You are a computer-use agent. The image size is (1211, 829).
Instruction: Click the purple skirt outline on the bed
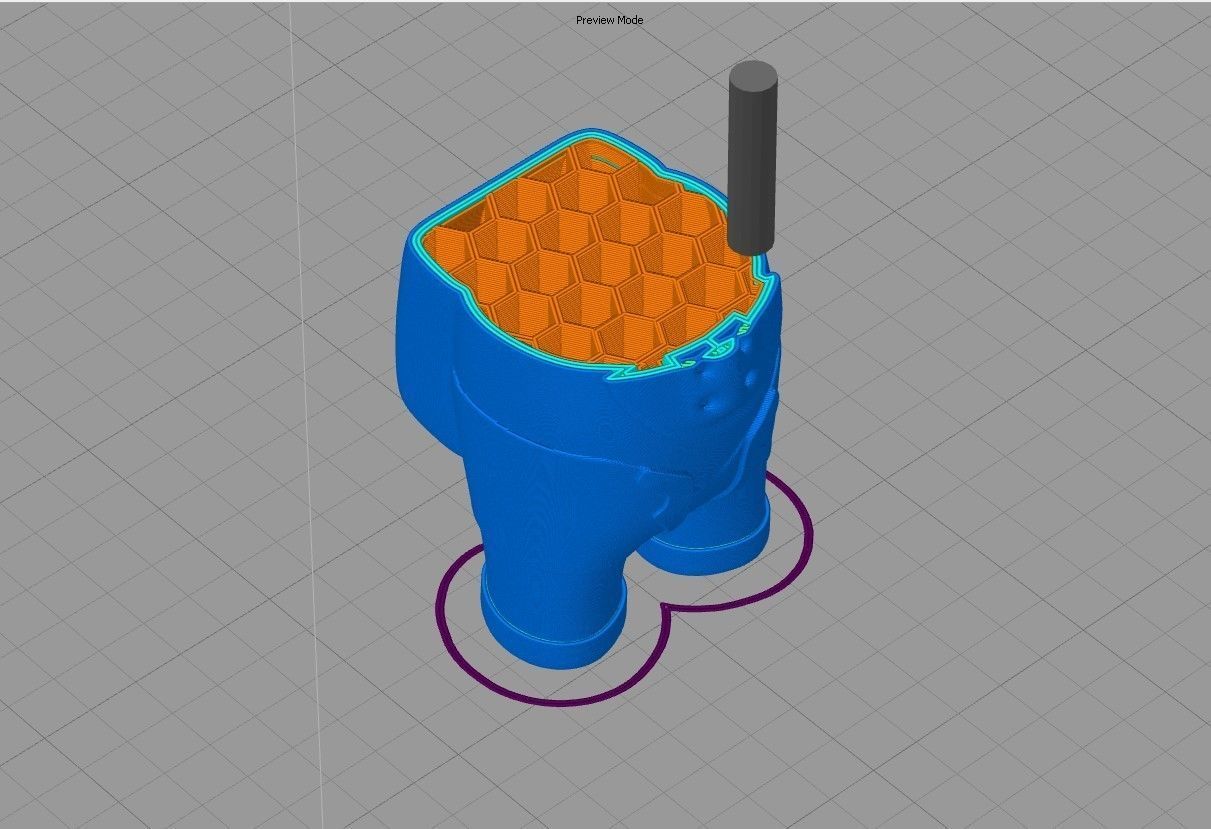[x=625, y=590]
